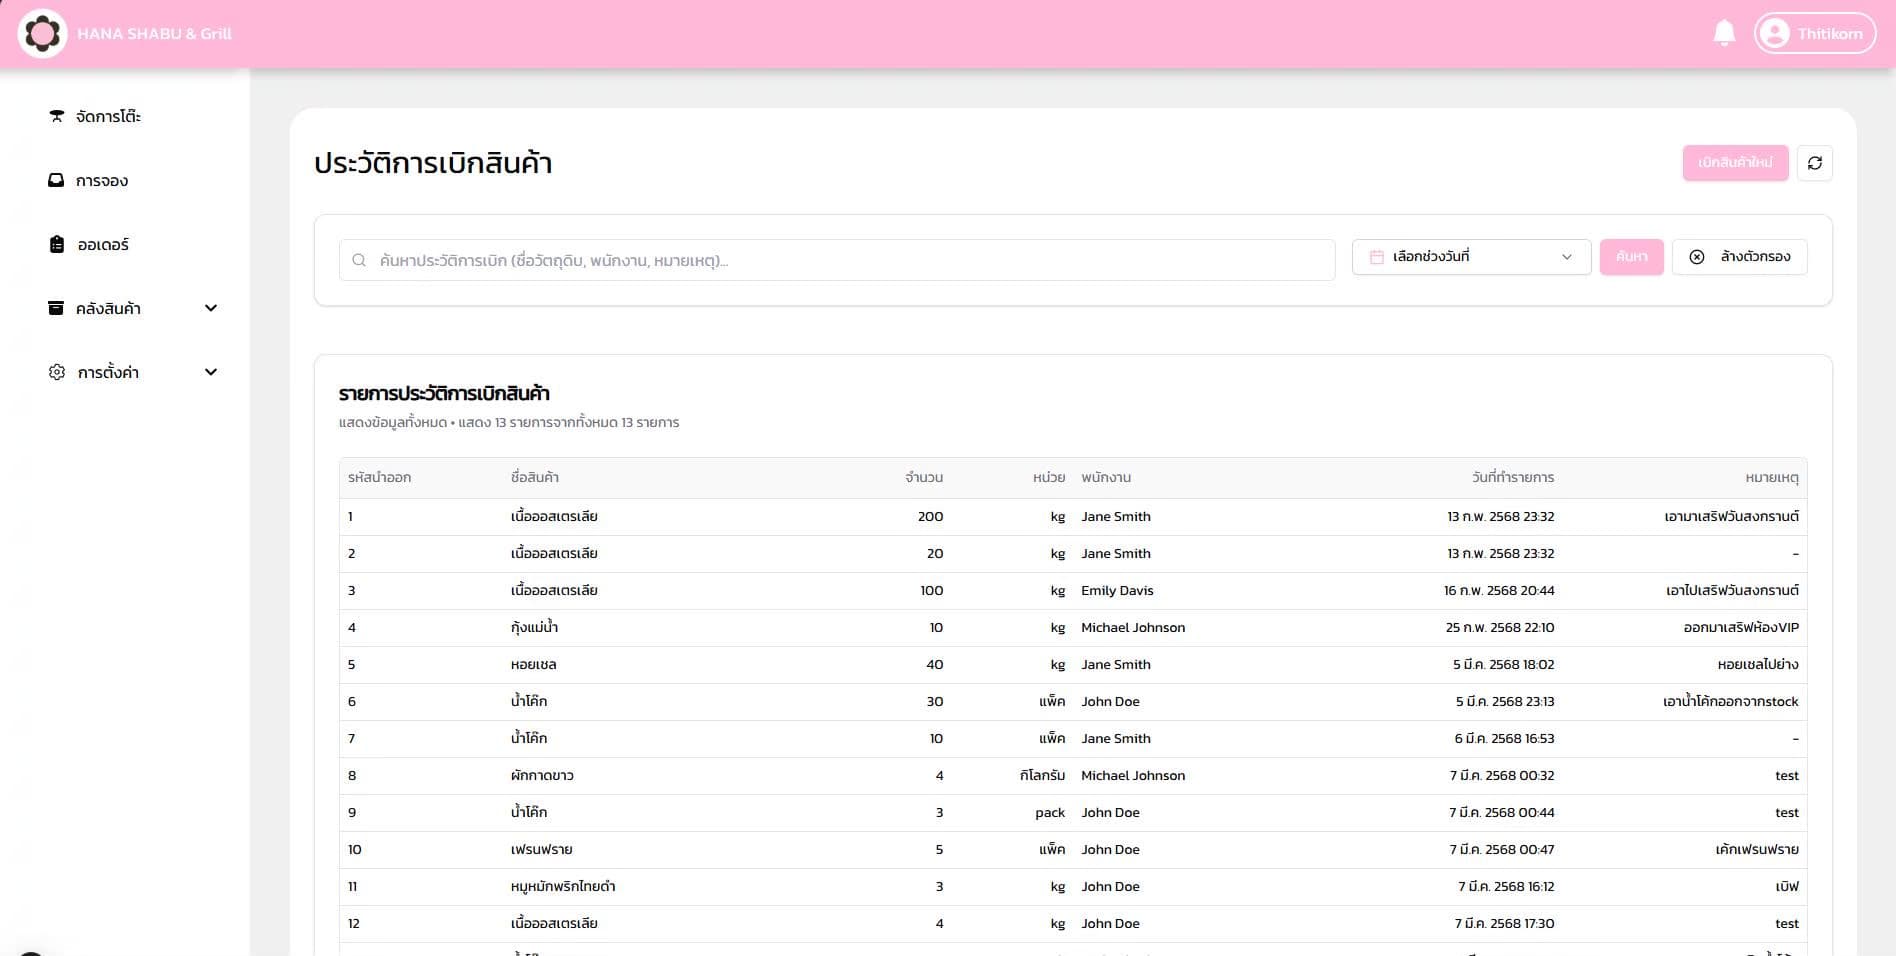The image size is (1896, 956).
Task: Expand the การตั้งค่า submenu chevron
Action: 211,371
